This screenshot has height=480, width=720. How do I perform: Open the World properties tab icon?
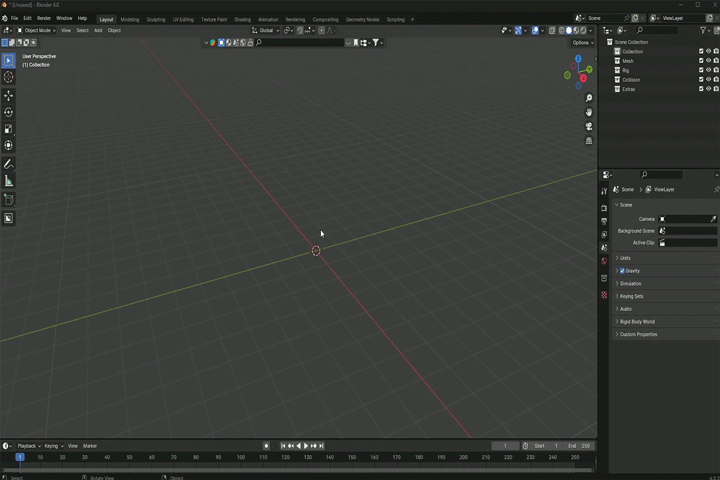(x=604, y=261)
